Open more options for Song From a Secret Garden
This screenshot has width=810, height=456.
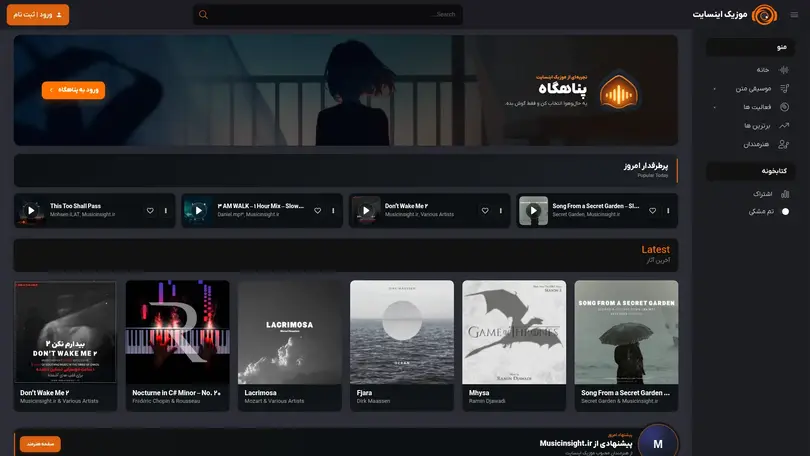click(x=668, y=210)
